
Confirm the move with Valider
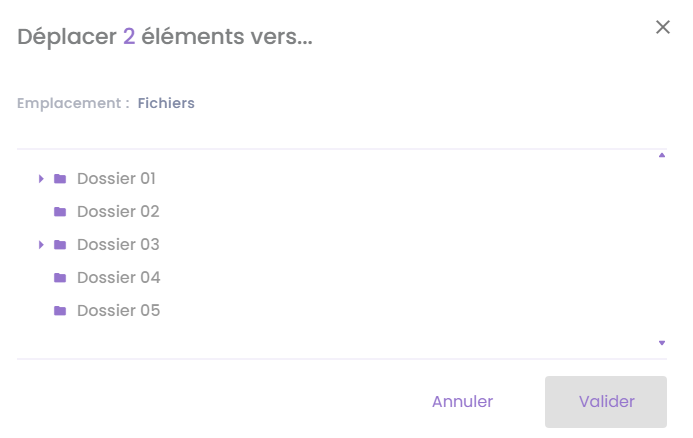[606, 402]
